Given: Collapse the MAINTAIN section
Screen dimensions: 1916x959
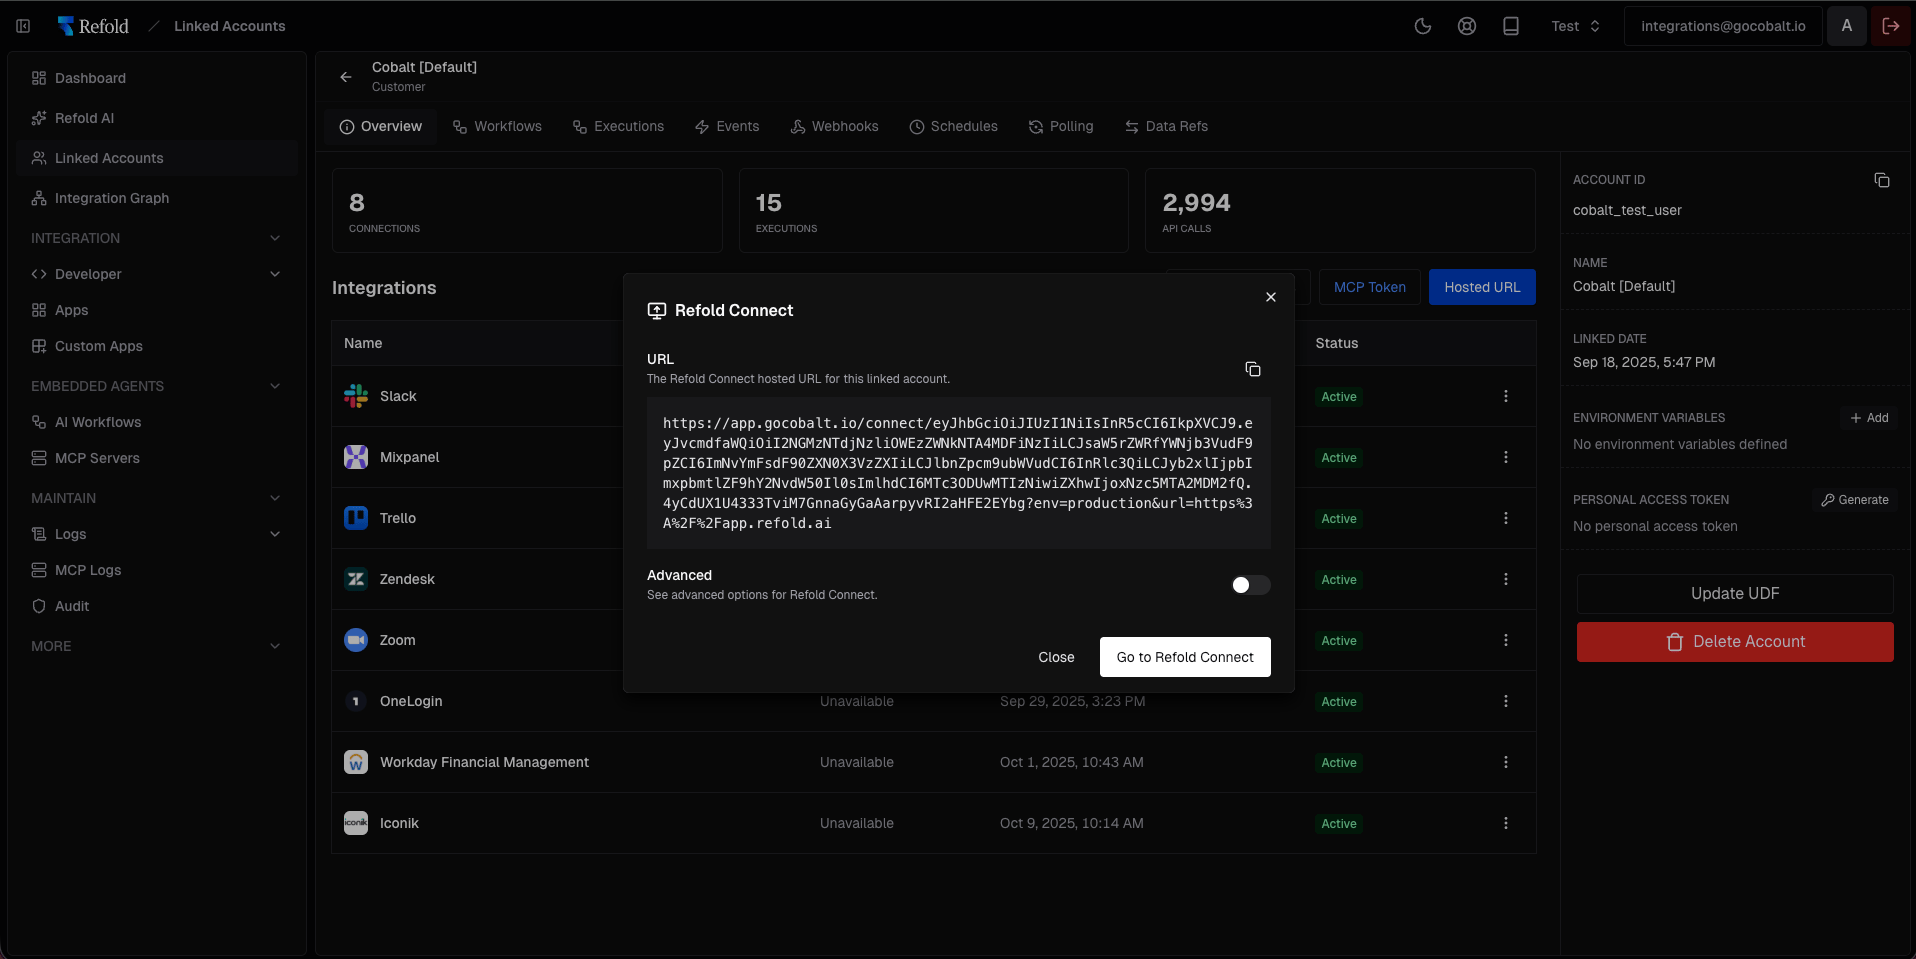Looking at the screenshot, I should (275, 498).
